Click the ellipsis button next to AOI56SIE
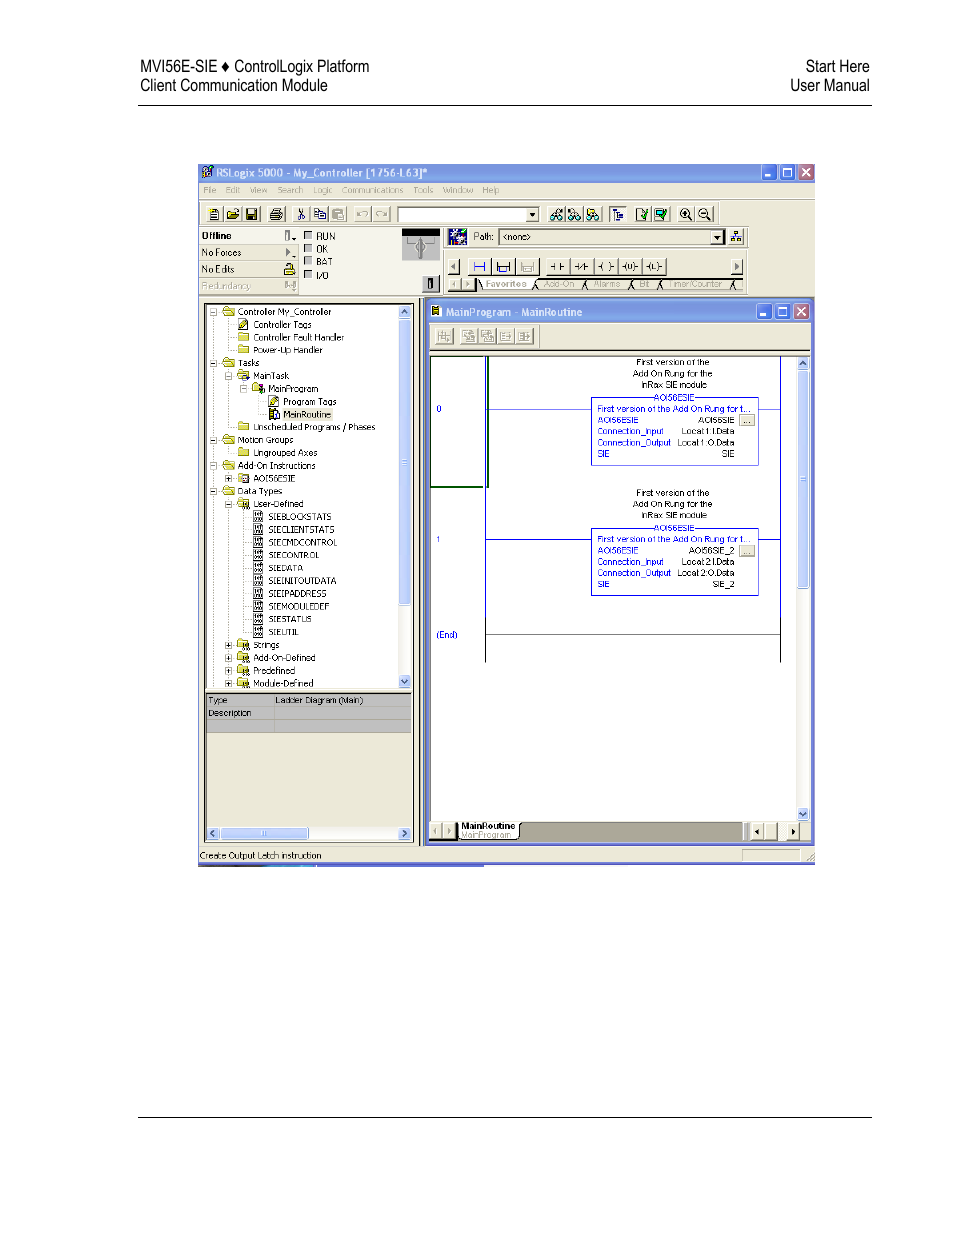Viewport: 954px width, 1235px height. click(747, 421)
